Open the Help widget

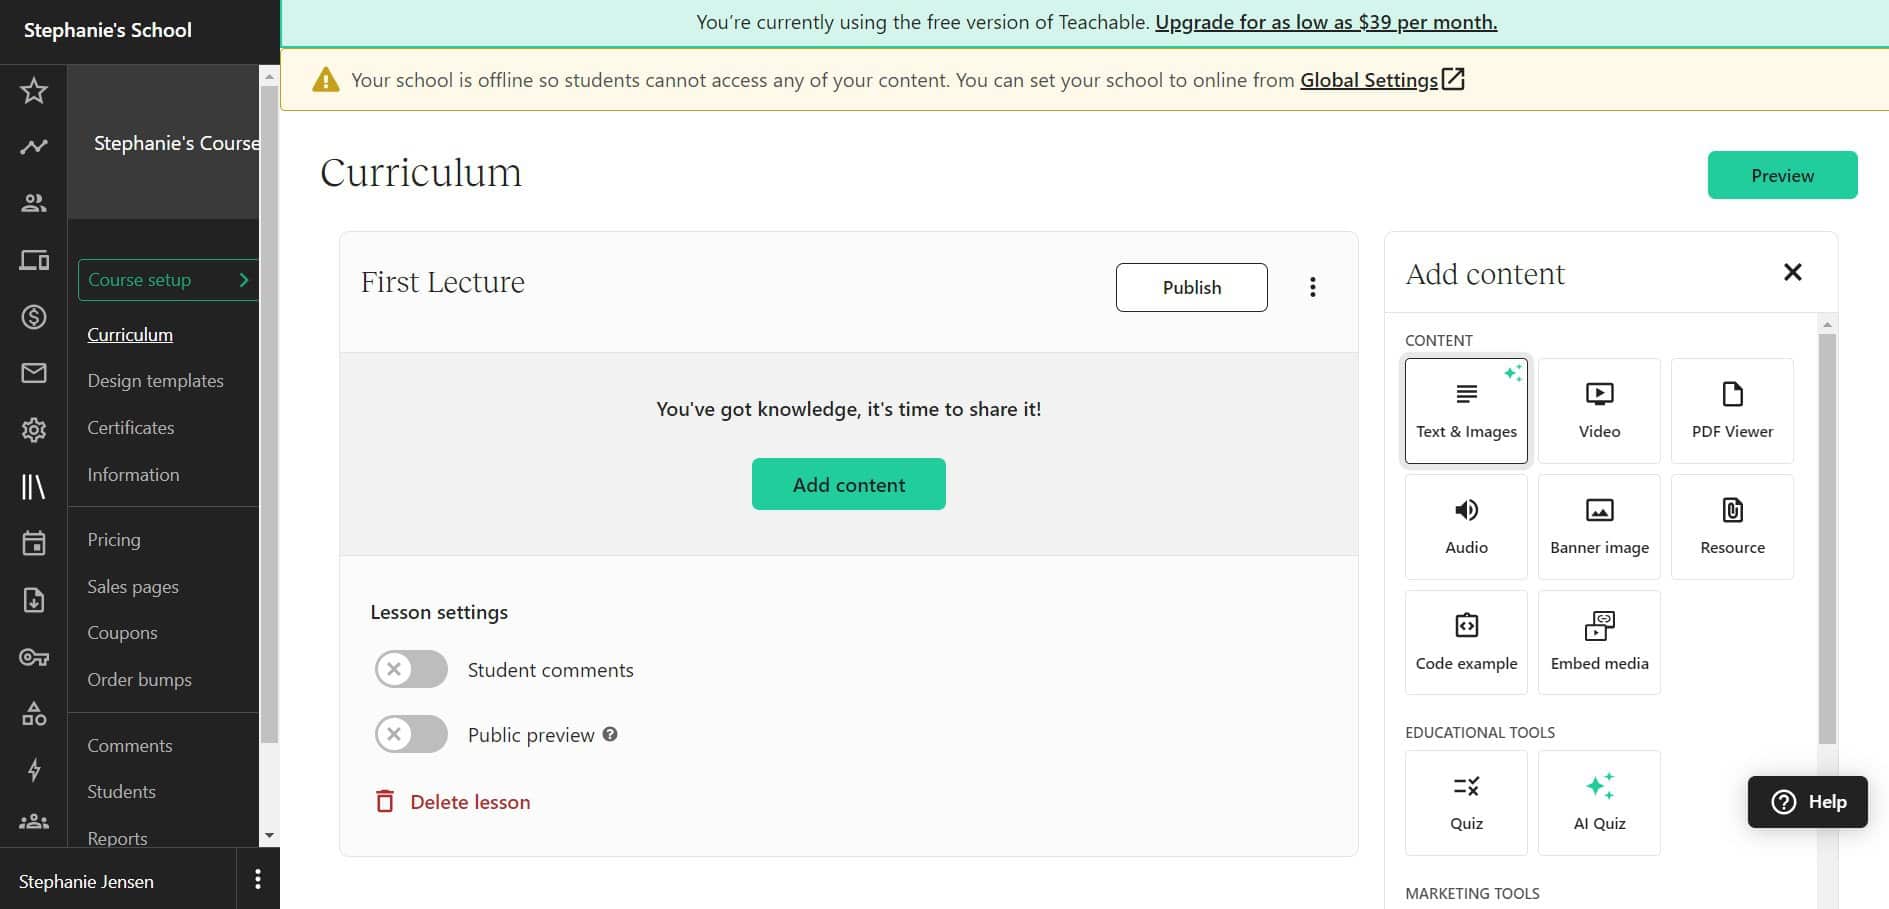tap(1807, 802)
